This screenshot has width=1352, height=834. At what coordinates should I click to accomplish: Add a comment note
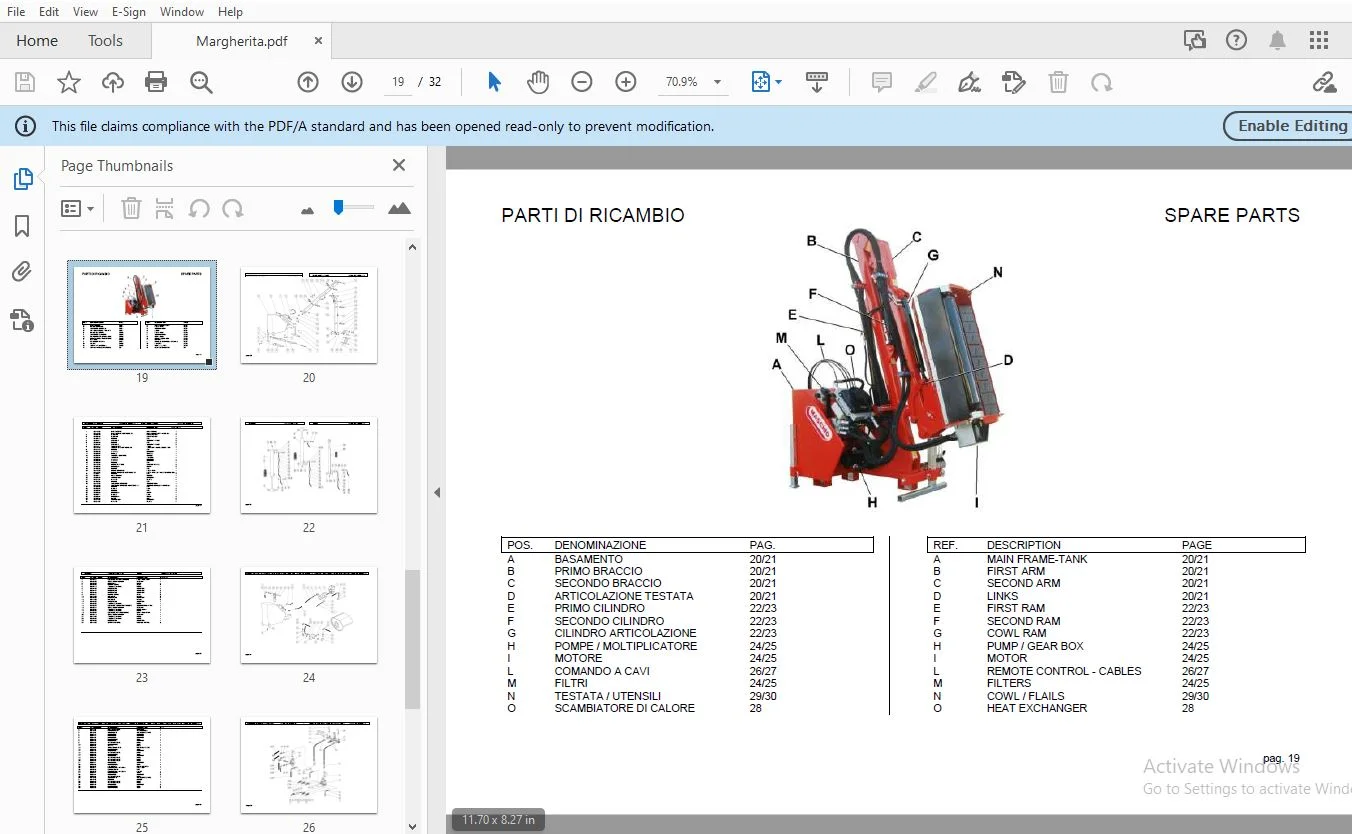[x=882, y=82]
